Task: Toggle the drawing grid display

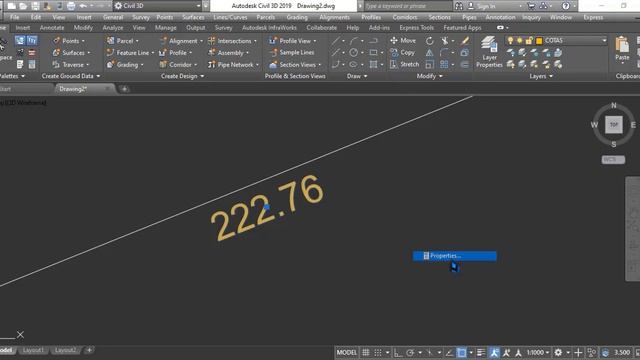Action: click(366, 352)
